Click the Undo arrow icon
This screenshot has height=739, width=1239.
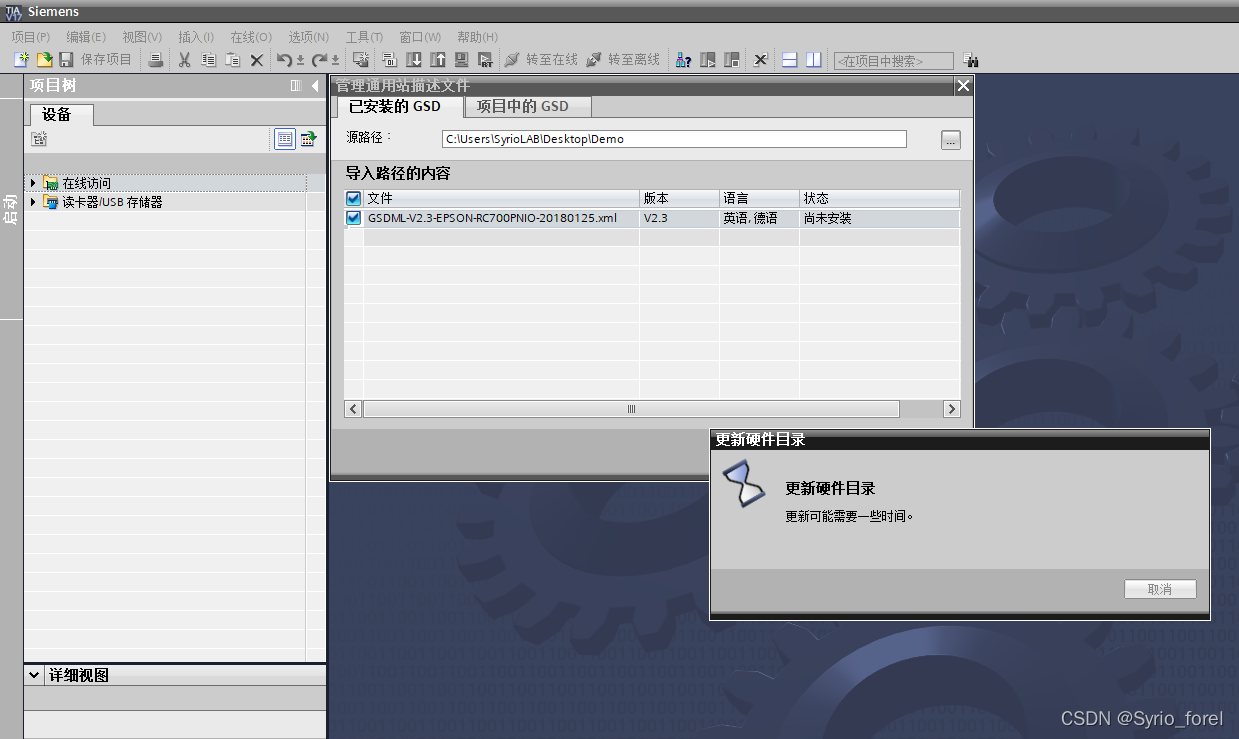click(x=285, y=60)
